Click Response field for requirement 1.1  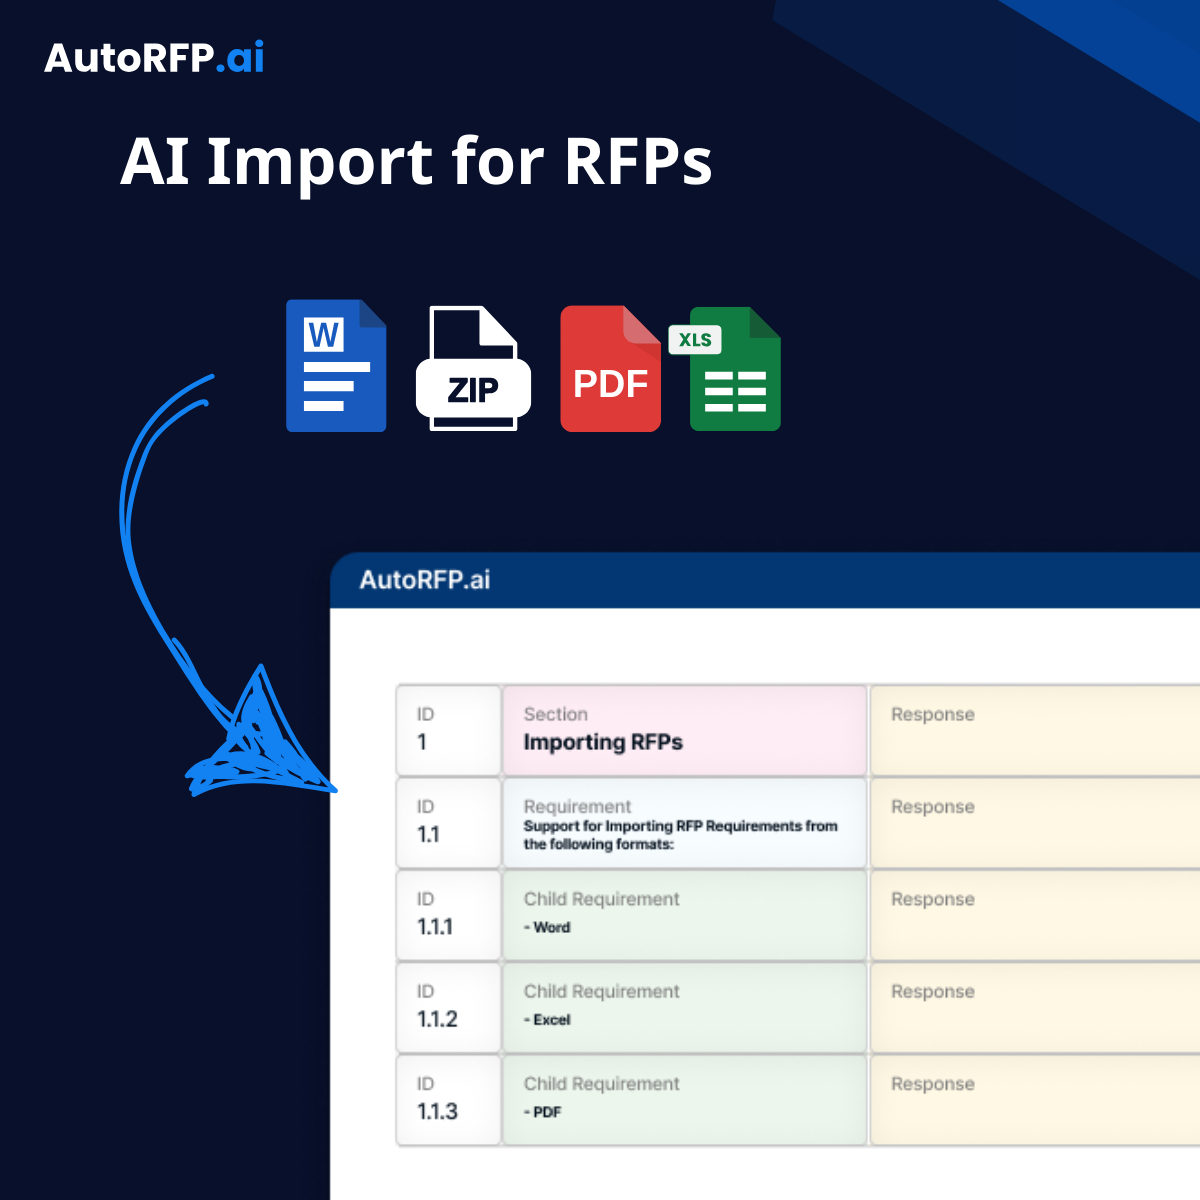[1035, 823]
